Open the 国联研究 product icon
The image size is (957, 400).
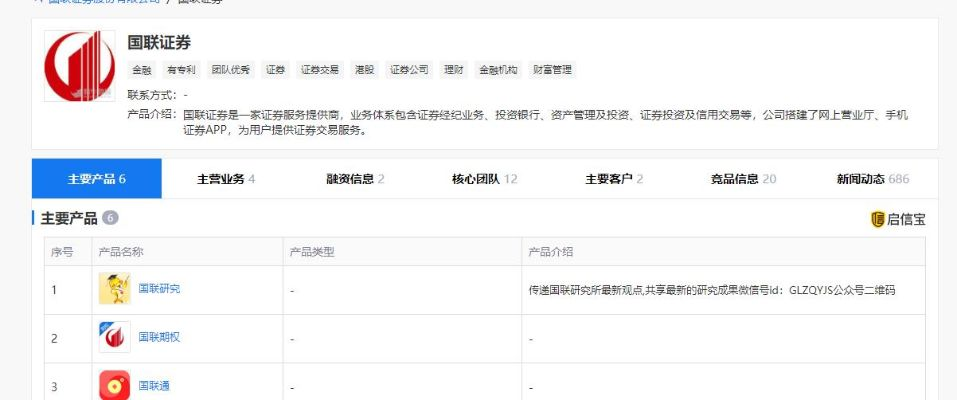115,289
